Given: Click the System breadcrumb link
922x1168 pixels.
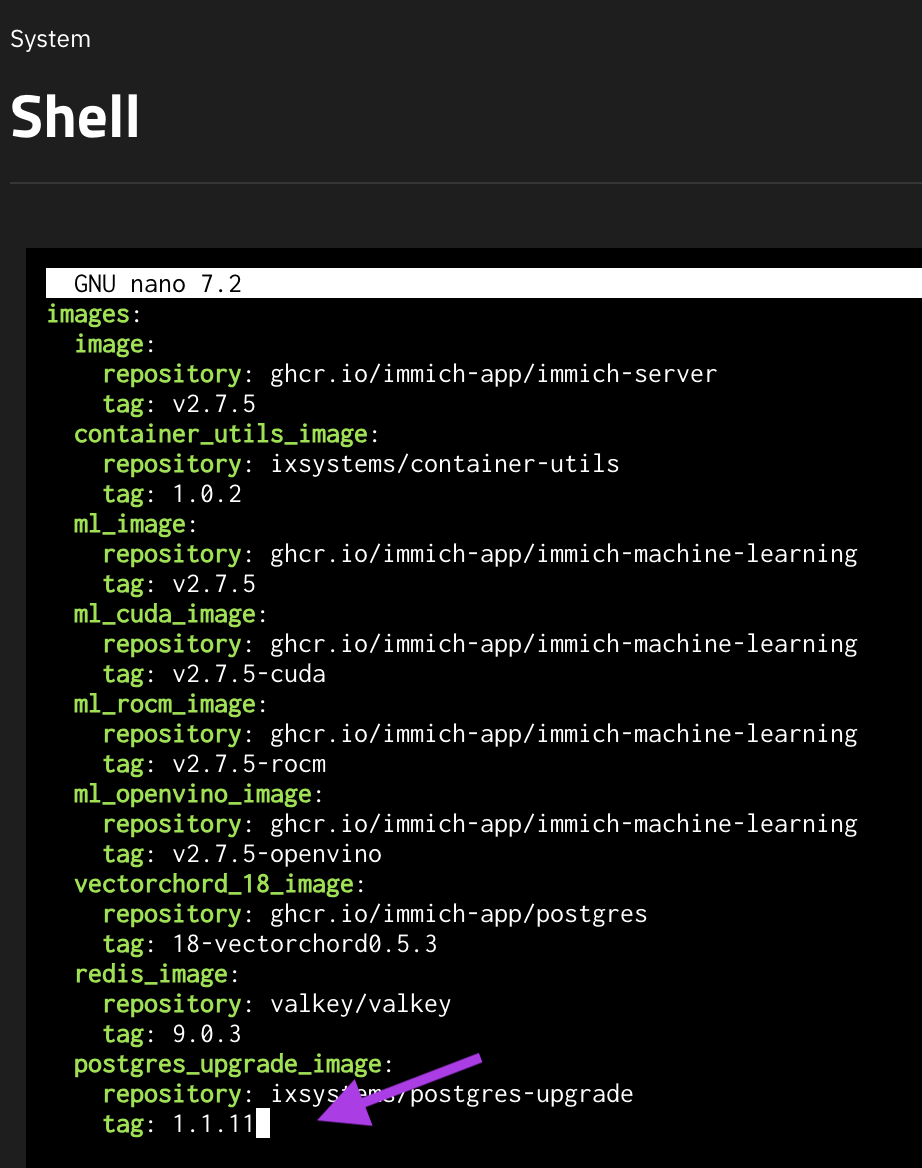Looking at the screenshot, I should coord(50,40).
